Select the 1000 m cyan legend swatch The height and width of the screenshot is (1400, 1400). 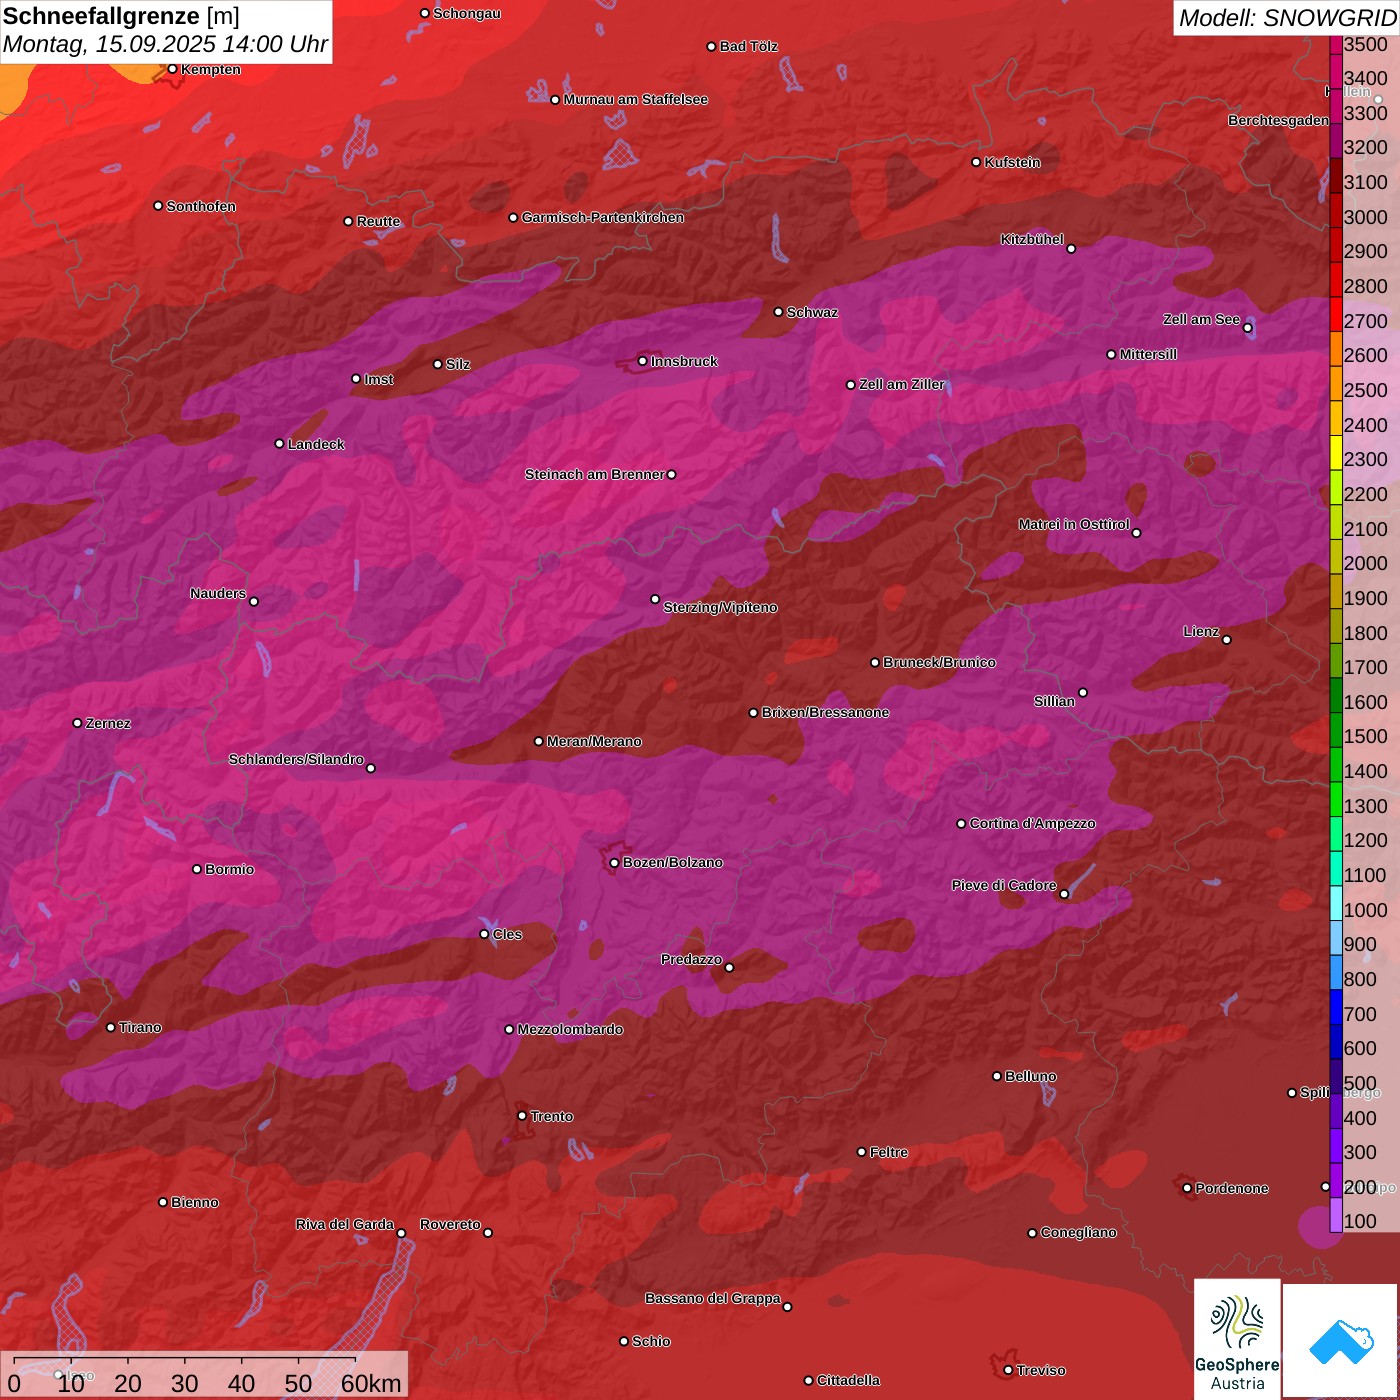(1336, 903)
